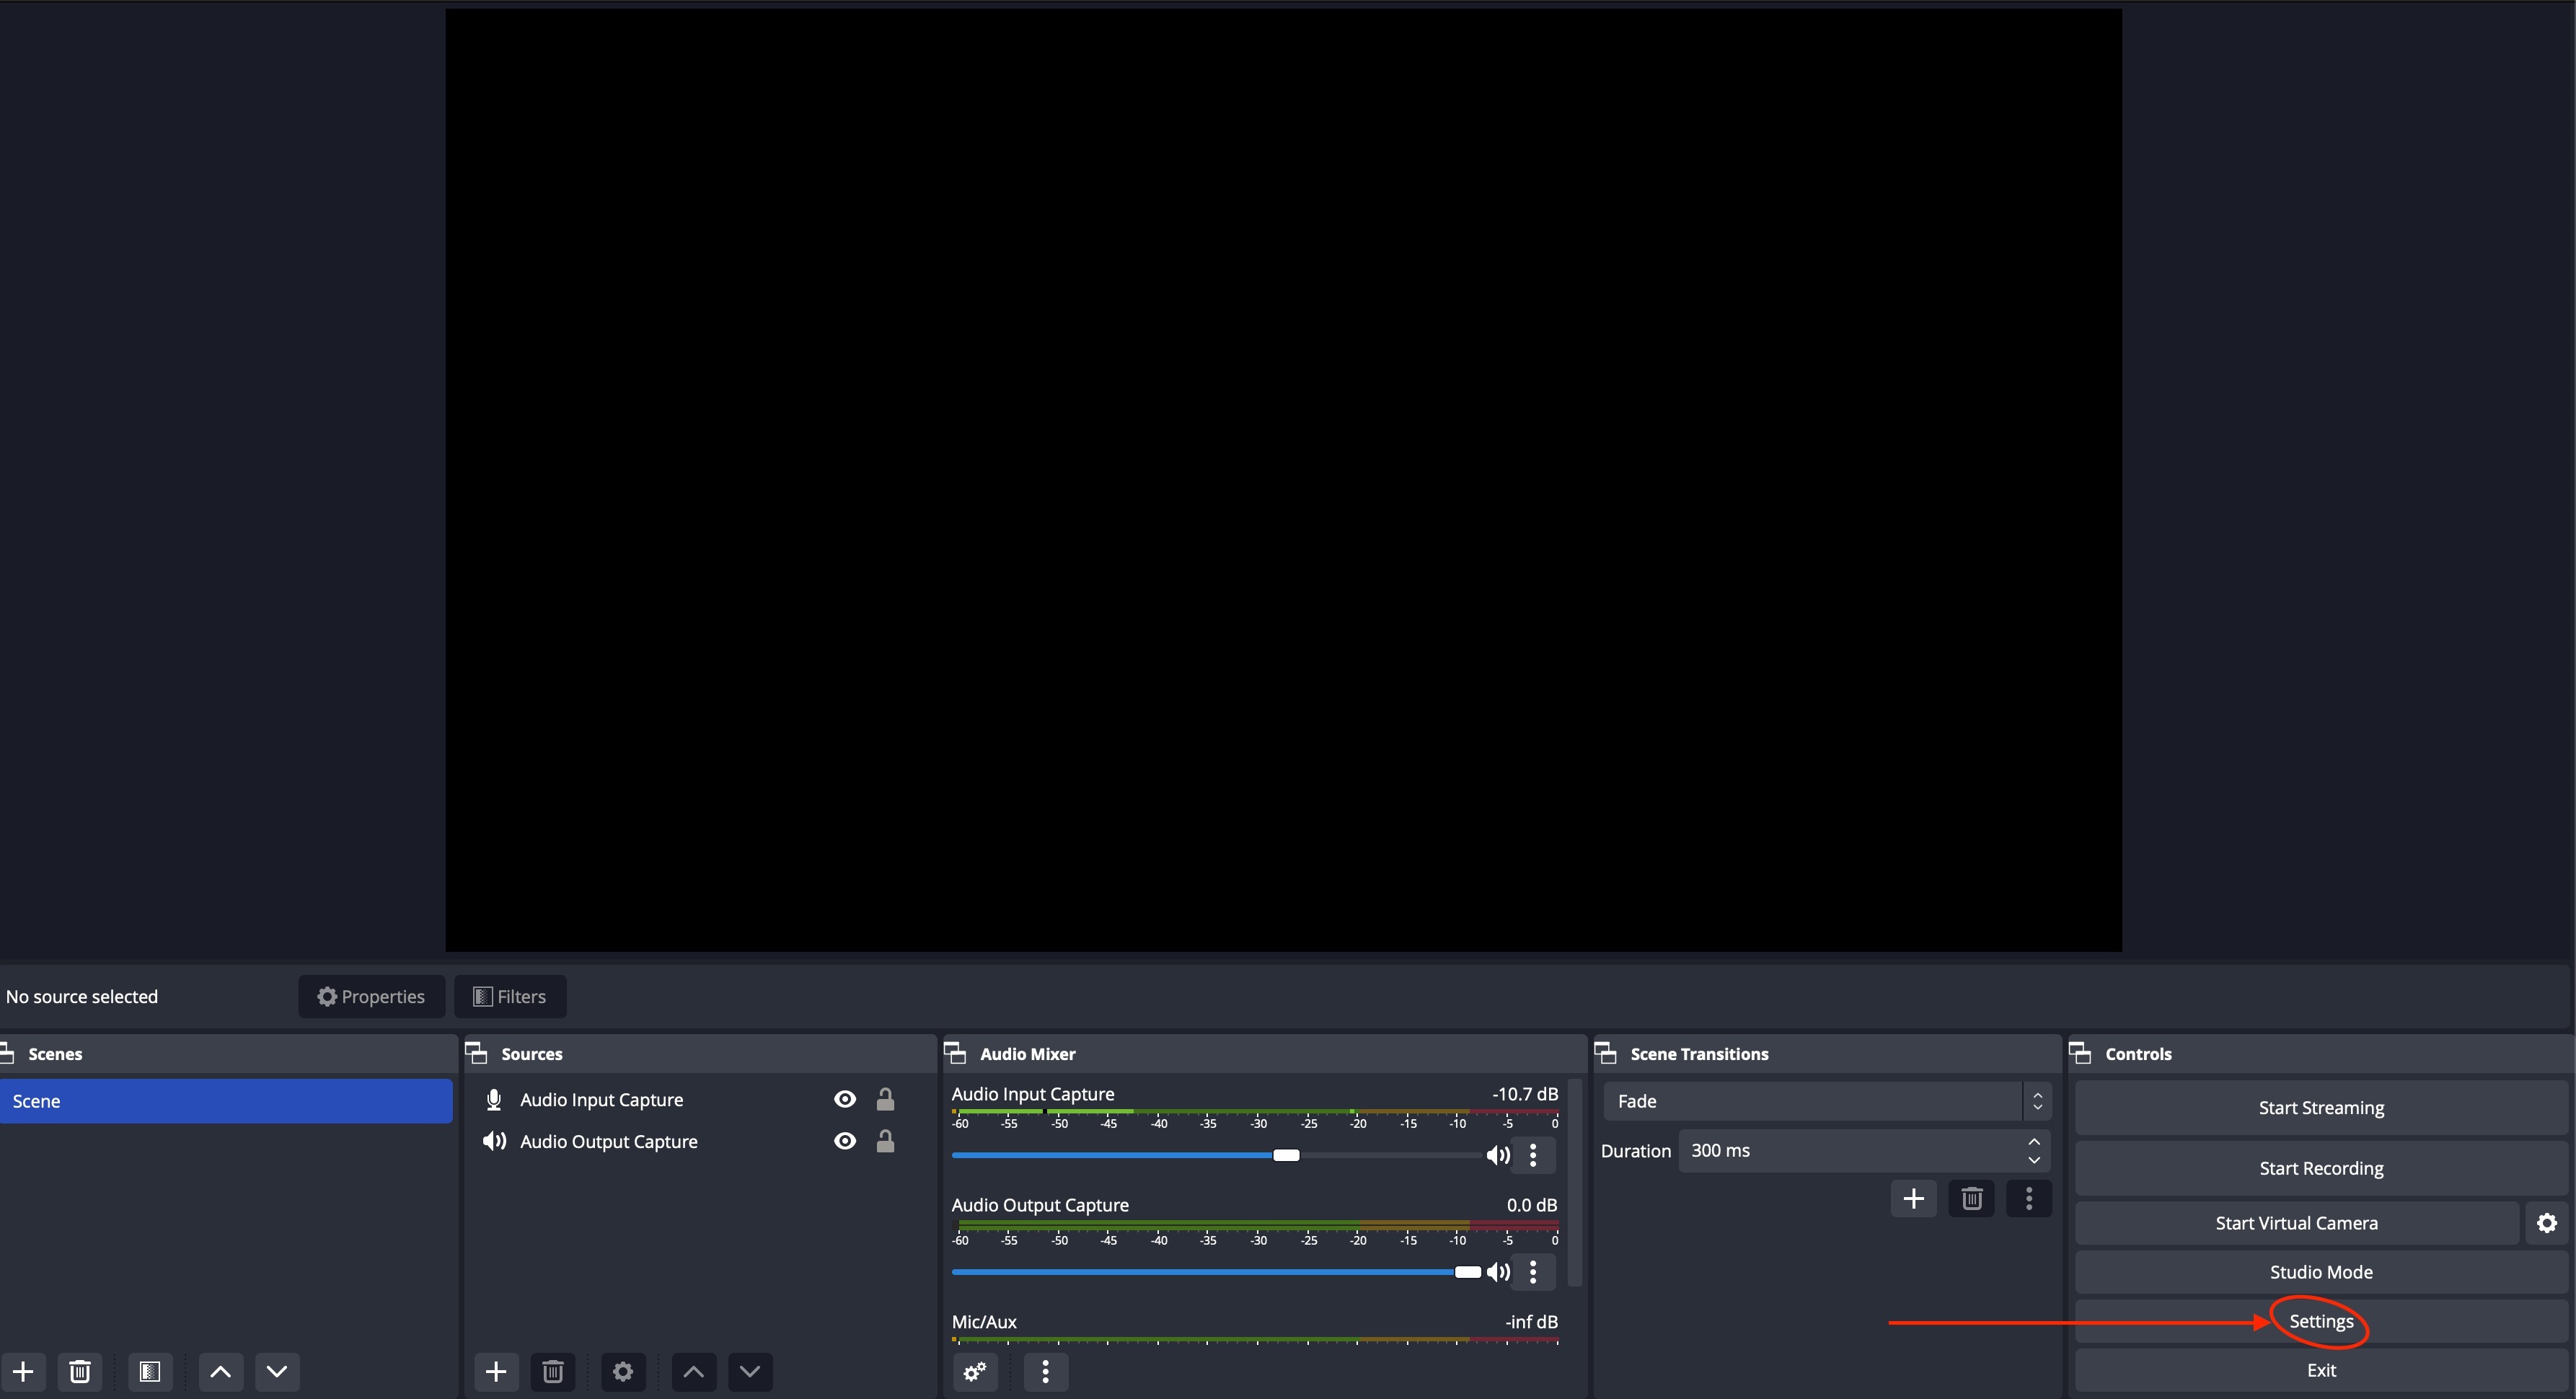Lock the Audio Output Capture source
Image resolution: width=2576 pixels, height=1399 pixels.
[x=885, y=1141]
